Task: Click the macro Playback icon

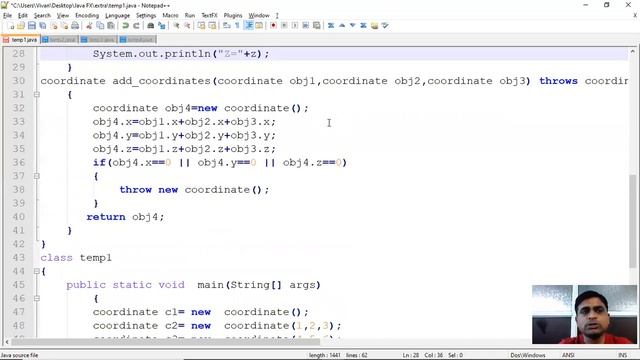Action: click(295, 26)
